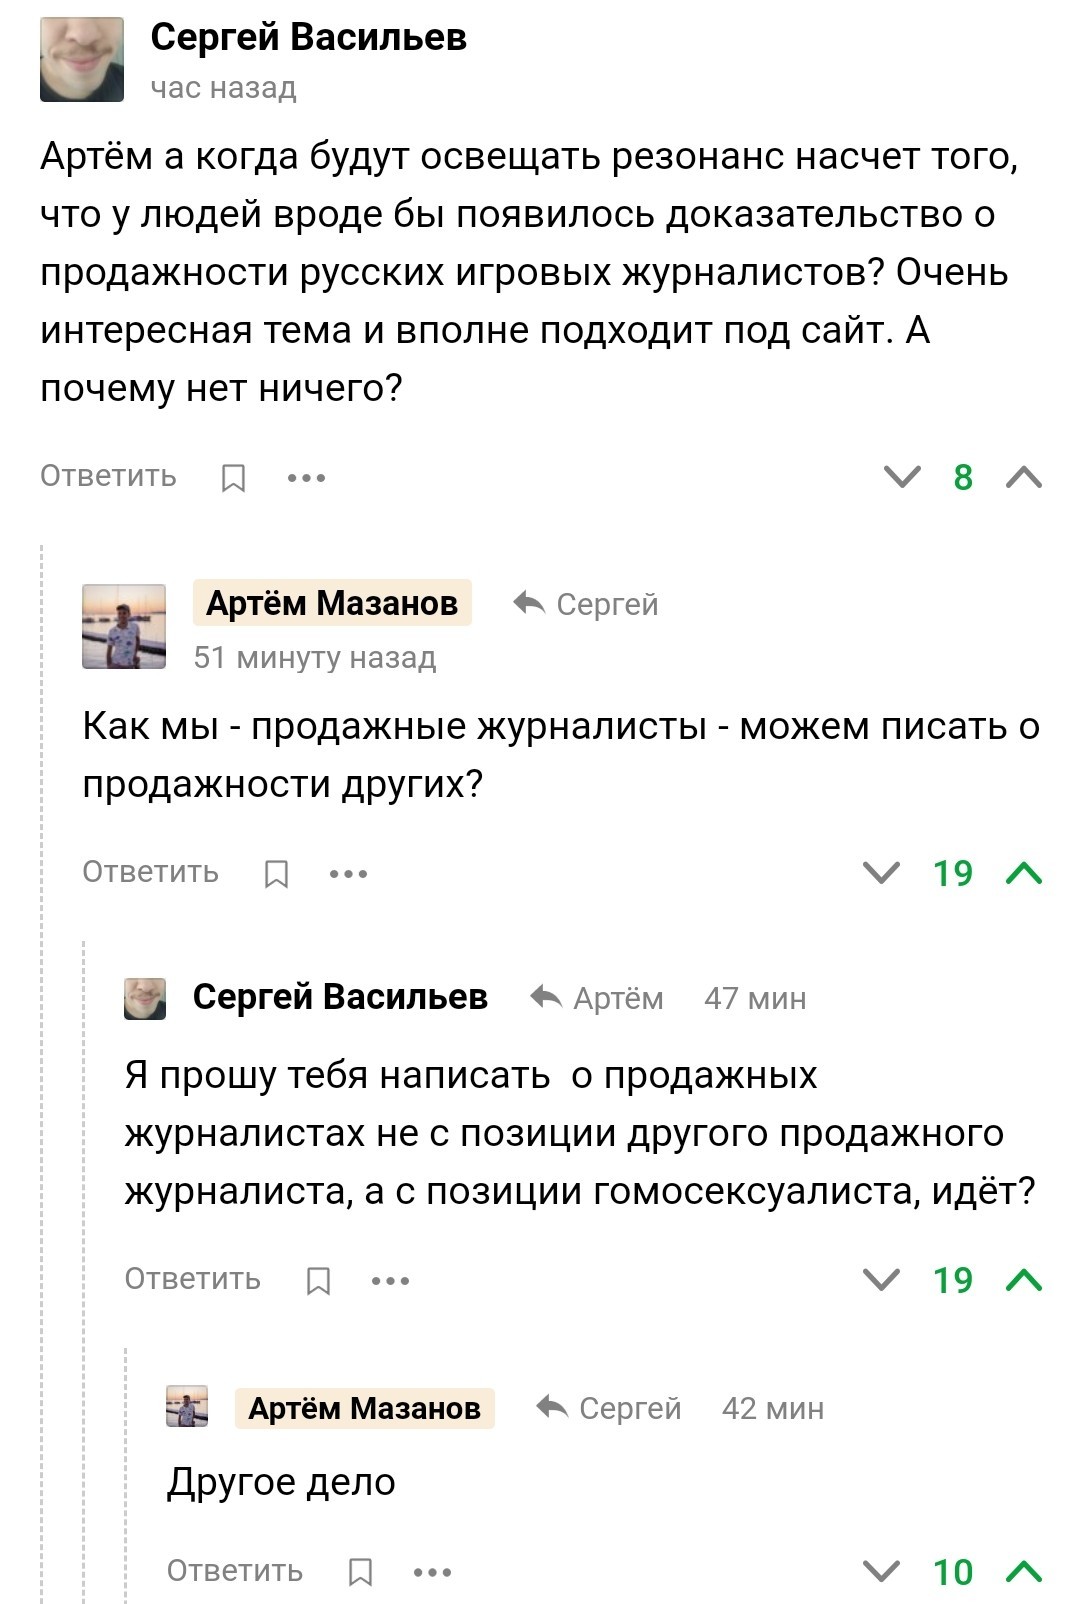Upvote the 47 мин comment by Сергей
This screenshot has width=1080, height=1604.
[1024, 1280]
